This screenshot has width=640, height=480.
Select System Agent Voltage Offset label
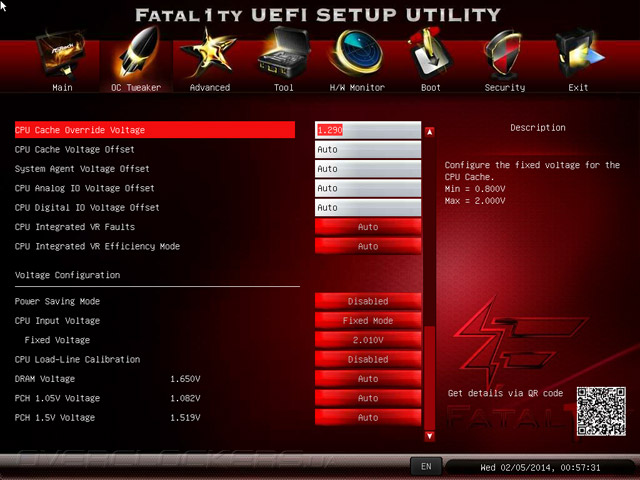(x=82, y=169)
